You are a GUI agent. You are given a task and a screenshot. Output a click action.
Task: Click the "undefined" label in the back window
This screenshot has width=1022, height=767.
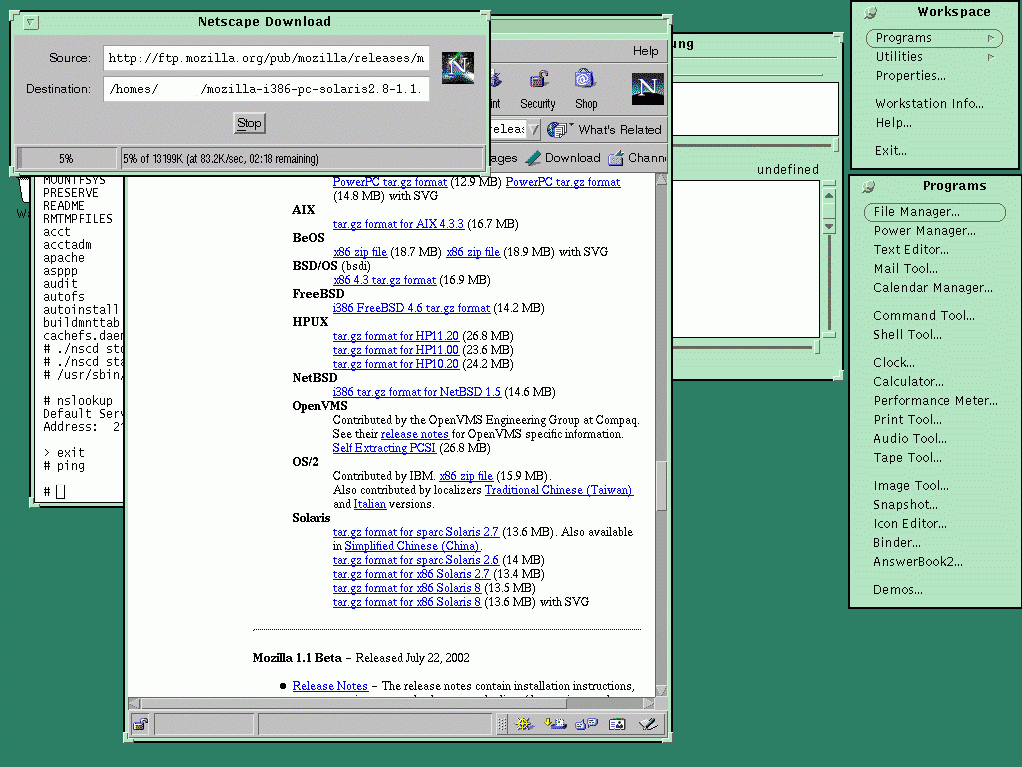coord(787,169)
